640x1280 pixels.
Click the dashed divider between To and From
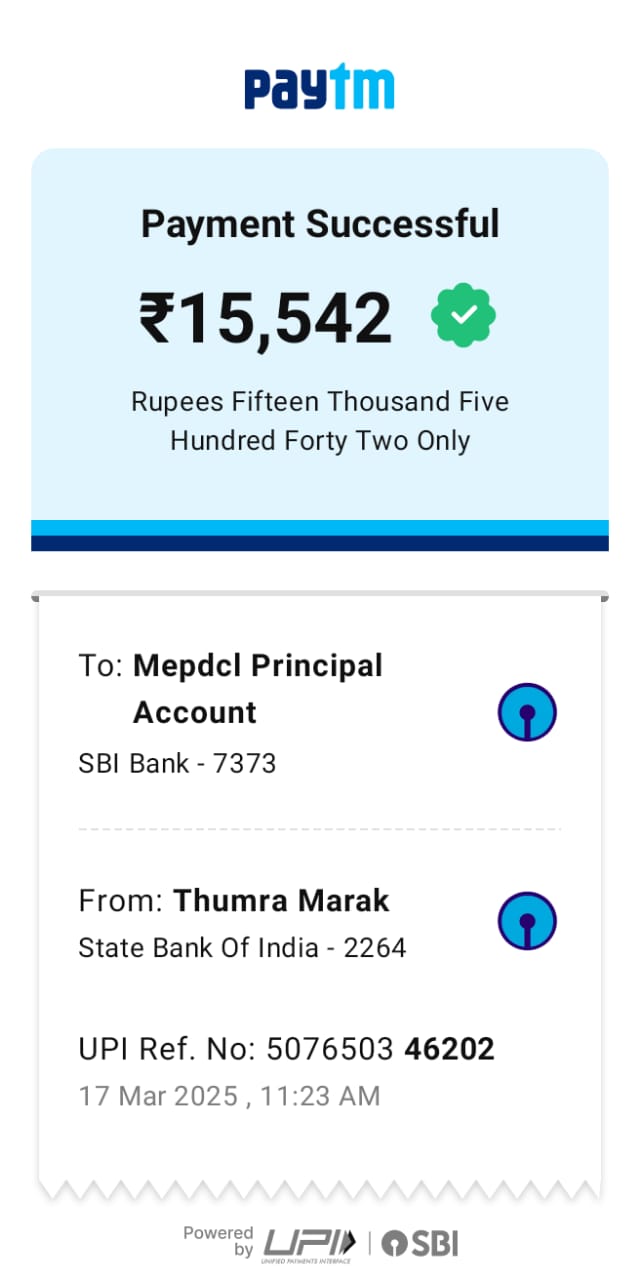(320, 829)
